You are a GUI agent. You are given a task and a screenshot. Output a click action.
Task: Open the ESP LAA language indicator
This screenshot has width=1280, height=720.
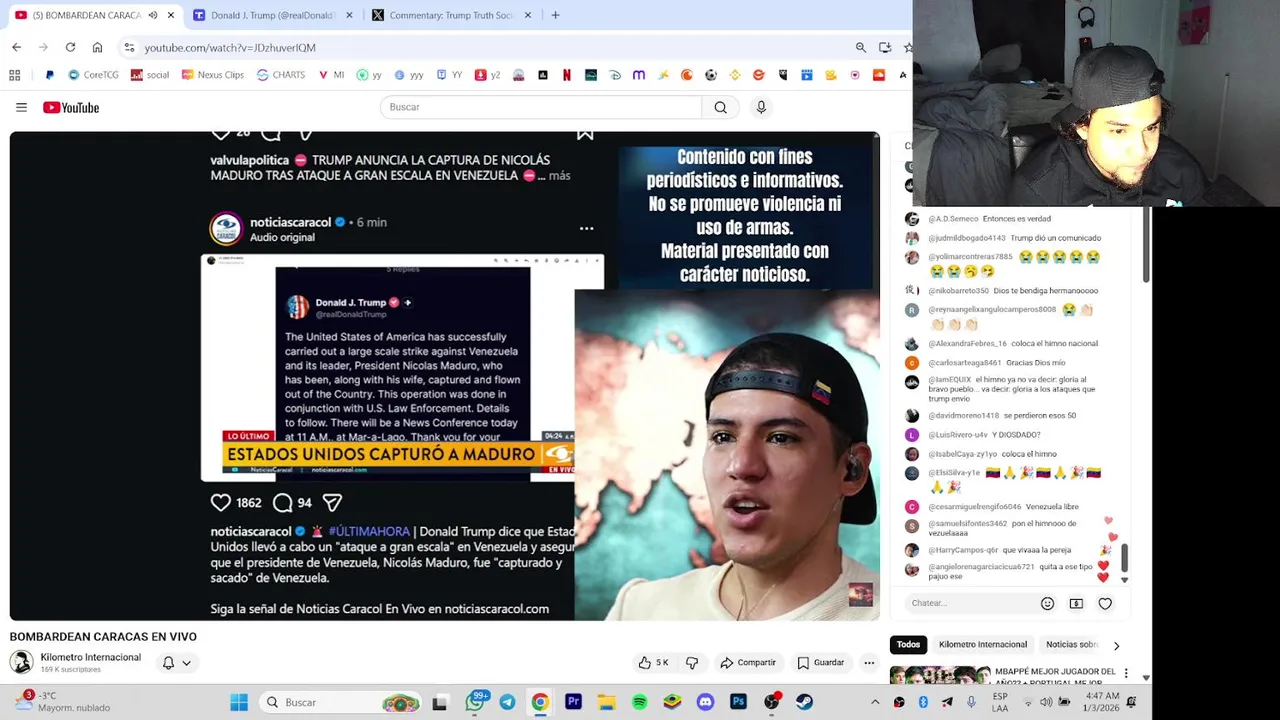coord(1000,702)
